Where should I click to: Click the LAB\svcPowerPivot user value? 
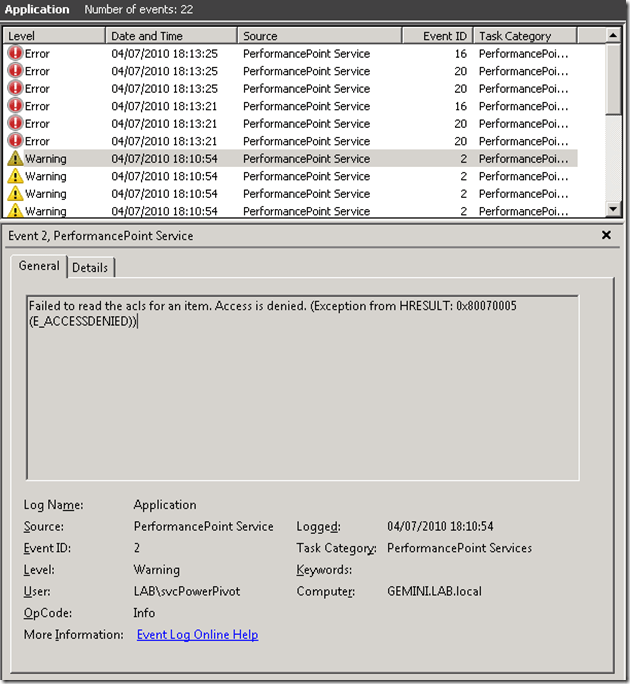(187, 591)
